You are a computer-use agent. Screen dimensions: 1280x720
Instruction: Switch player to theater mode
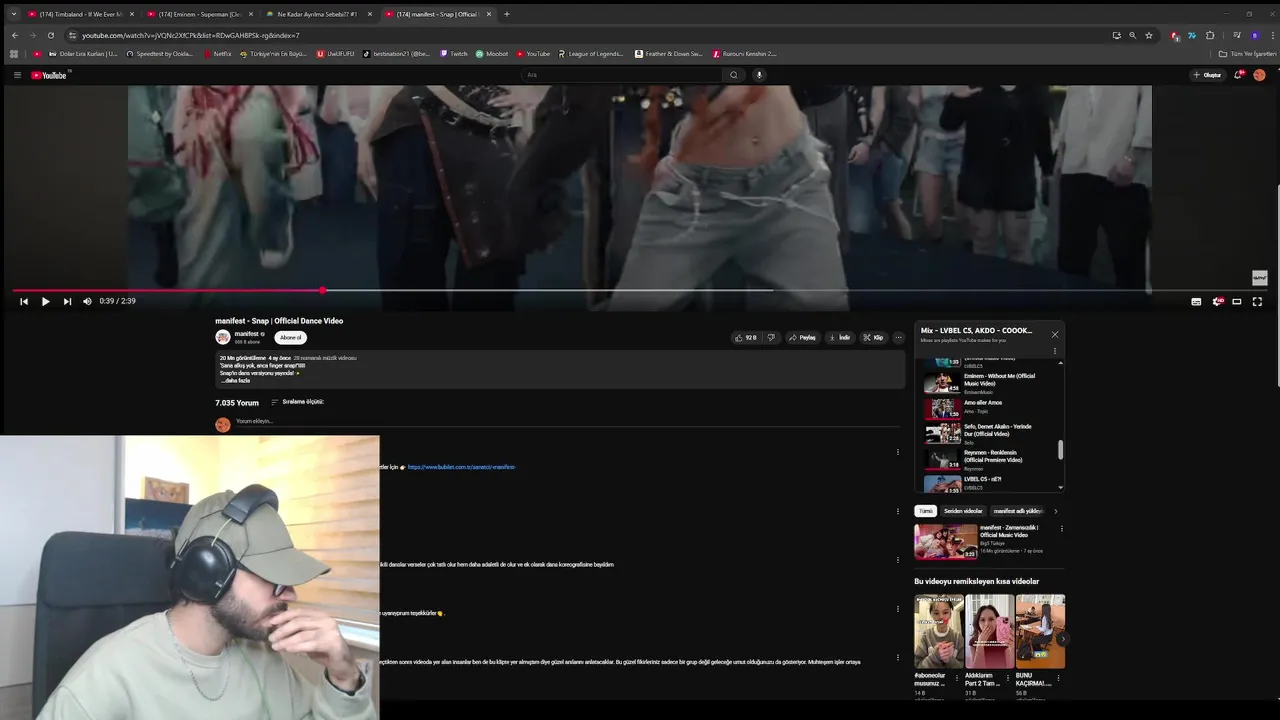[x=1237, y=301]
